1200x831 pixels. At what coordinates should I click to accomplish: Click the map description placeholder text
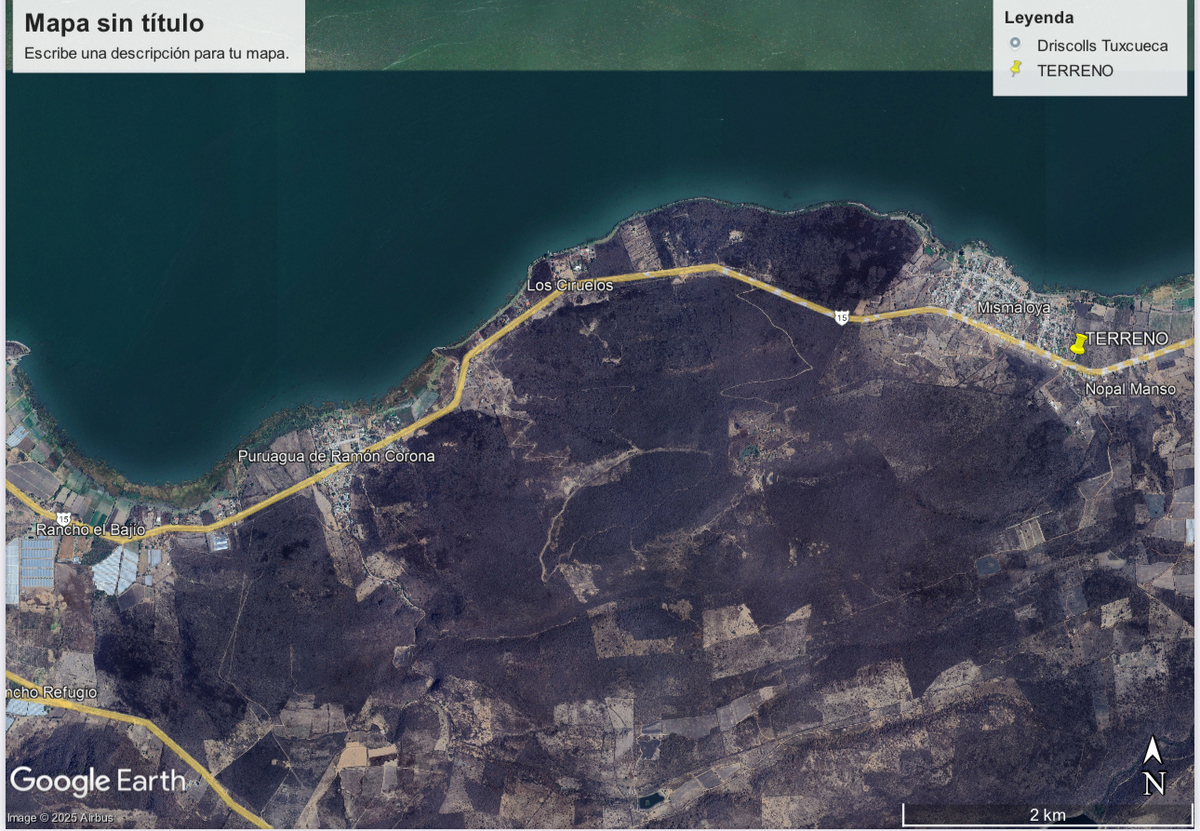pos(157,53)
